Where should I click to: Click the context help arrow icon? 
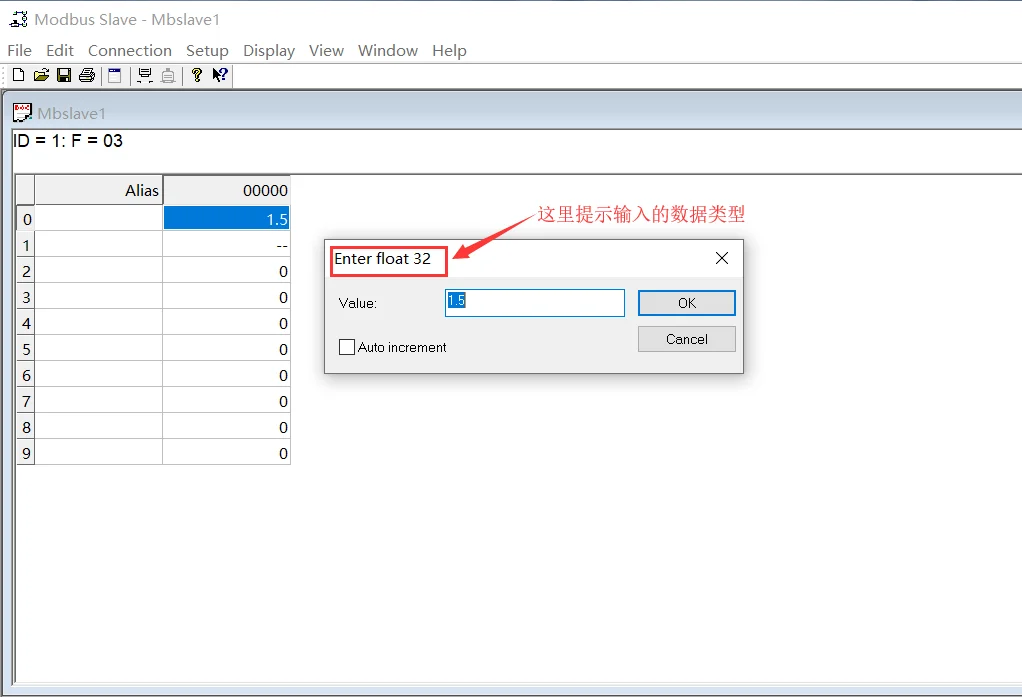(220, 75)
